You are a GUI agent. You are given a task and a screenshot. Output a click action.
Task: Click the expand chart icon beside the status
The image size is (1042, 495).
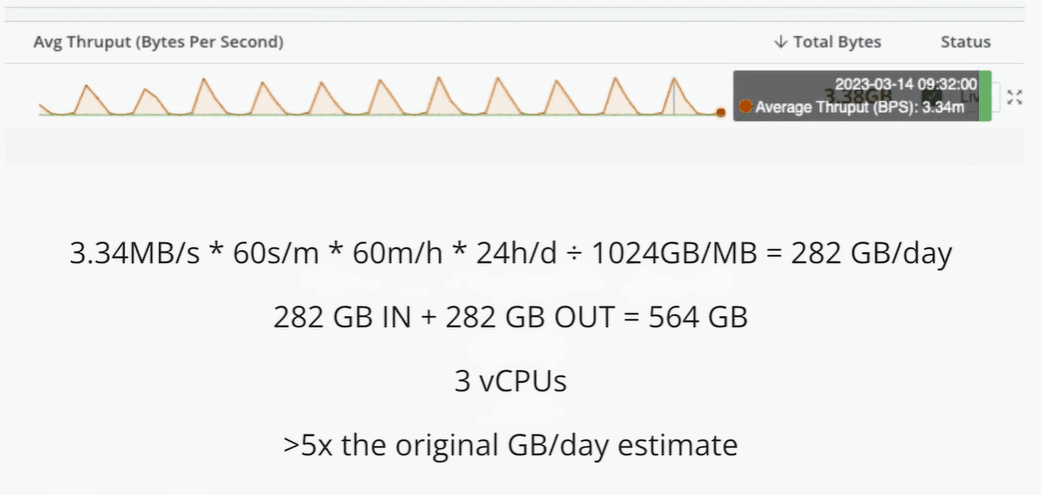pos(1015,97)
